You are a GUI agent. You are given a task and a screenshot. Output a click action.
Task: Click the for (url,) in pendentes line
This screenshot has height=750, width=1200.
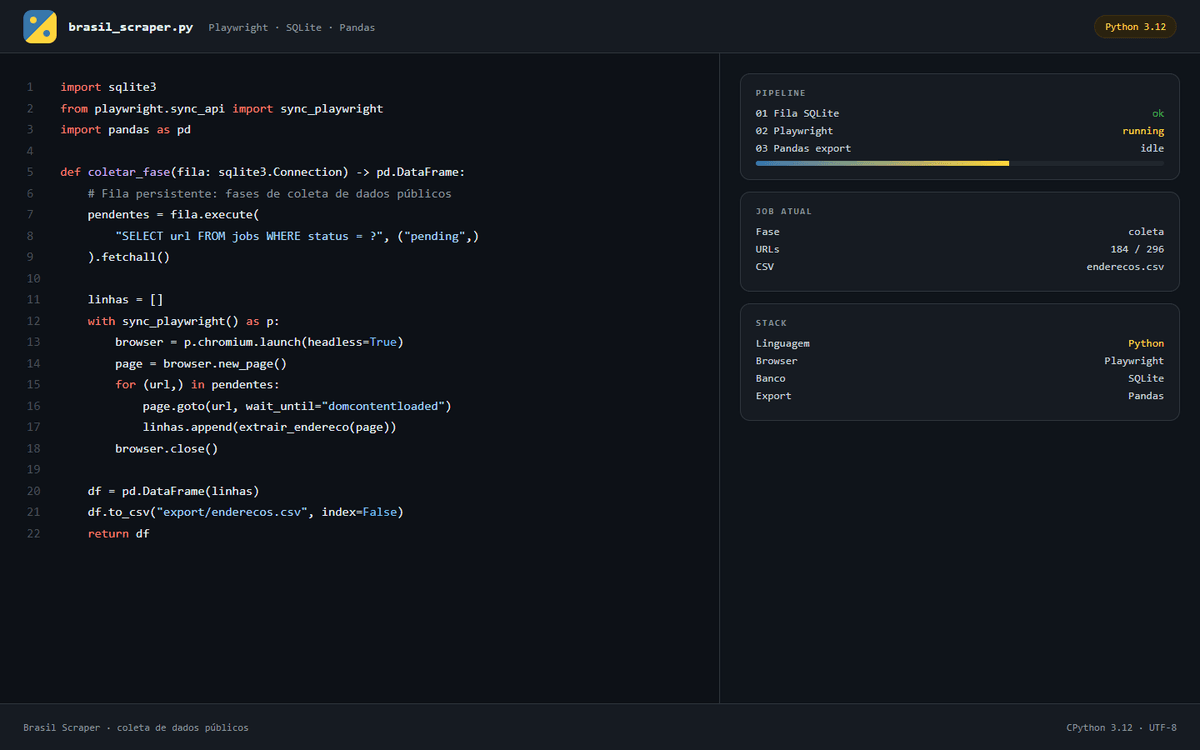[x=198, y=385]
